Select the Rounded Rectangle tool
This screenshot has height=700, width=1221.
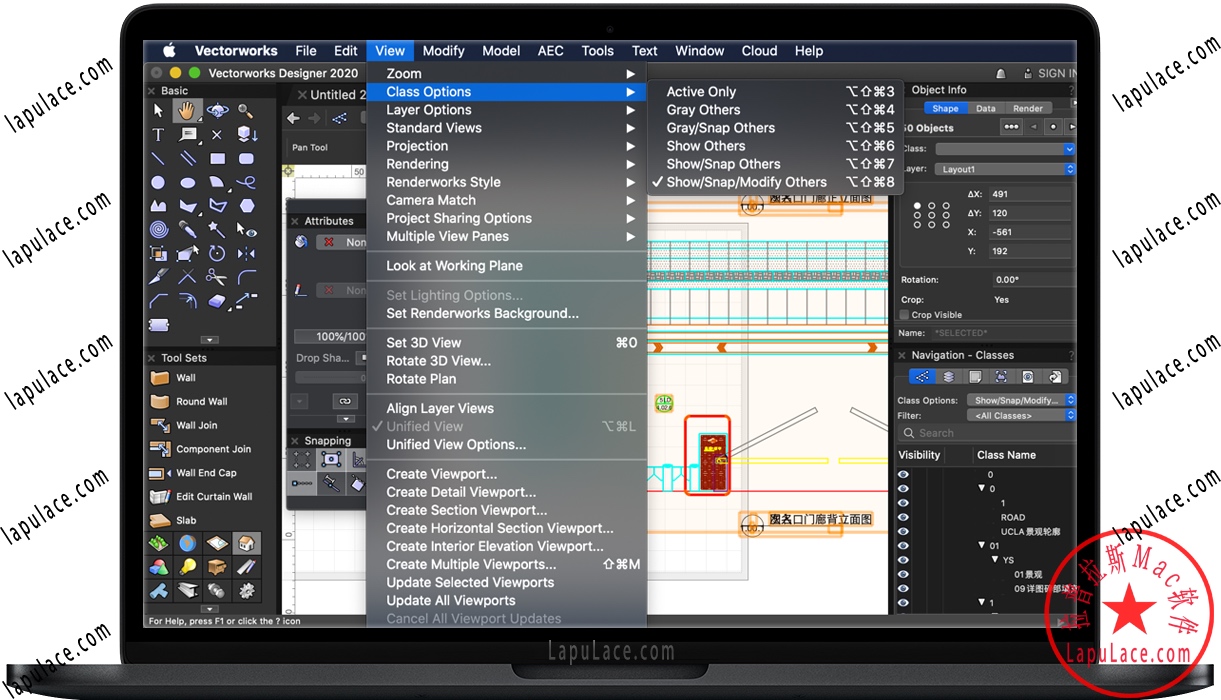coord(246,158)
